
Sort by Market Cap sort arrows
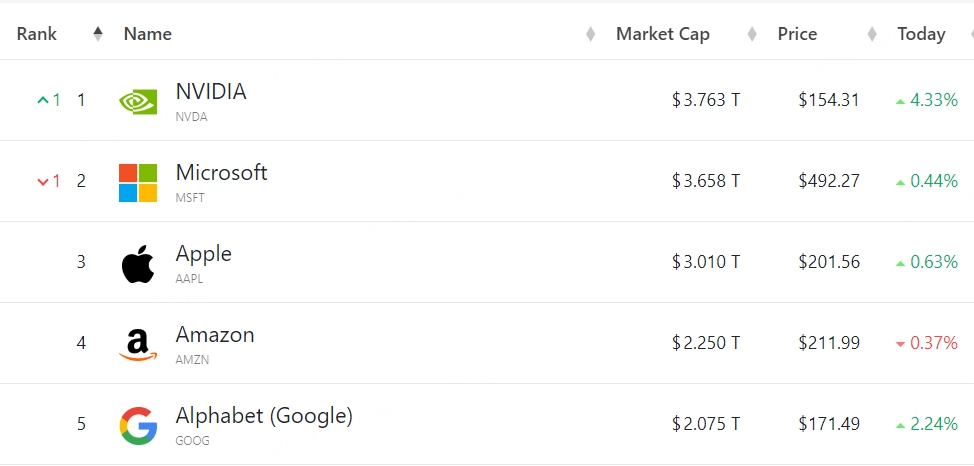[x=751, y=34]
